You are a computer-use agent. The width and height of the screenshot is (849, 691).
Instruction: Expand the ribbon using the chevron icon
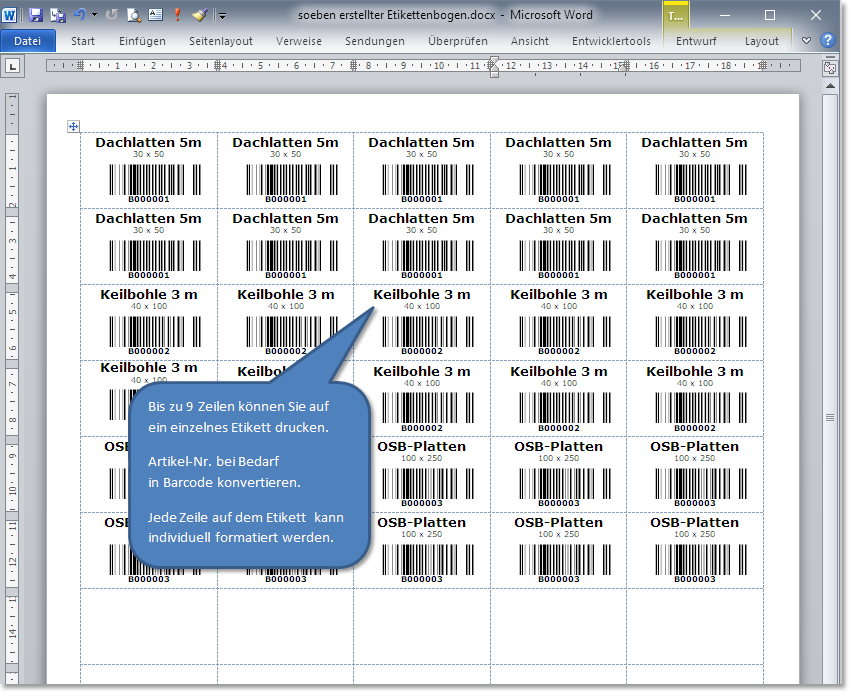(806, 41)
